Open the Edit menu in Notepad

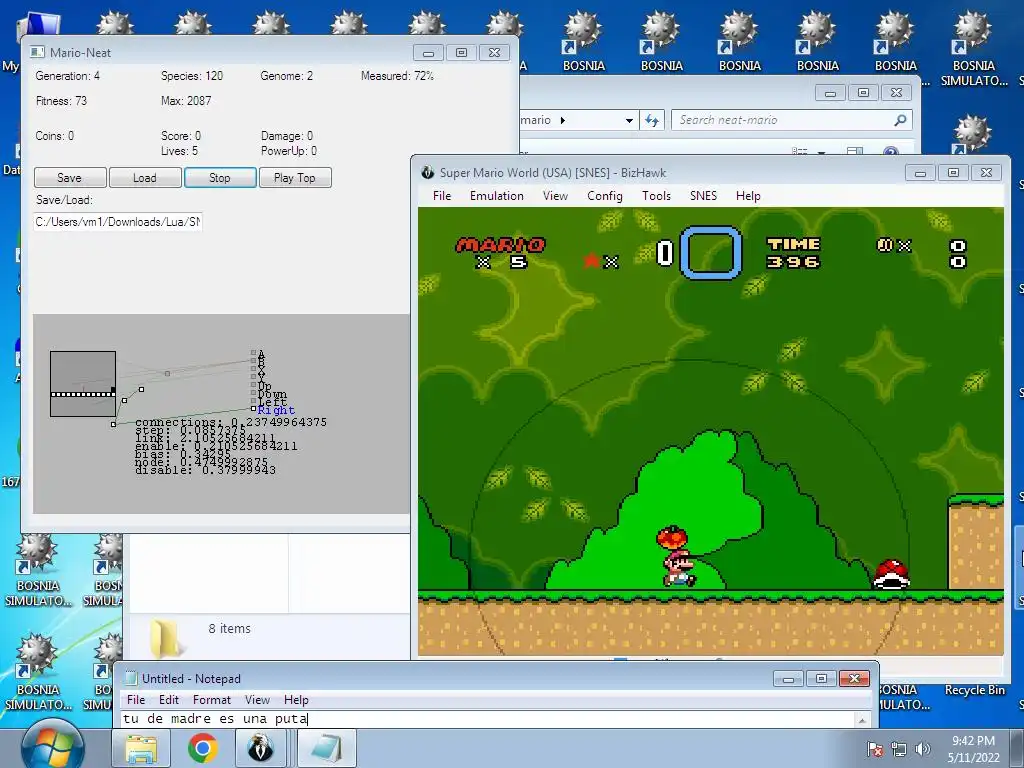coord(168,699)
